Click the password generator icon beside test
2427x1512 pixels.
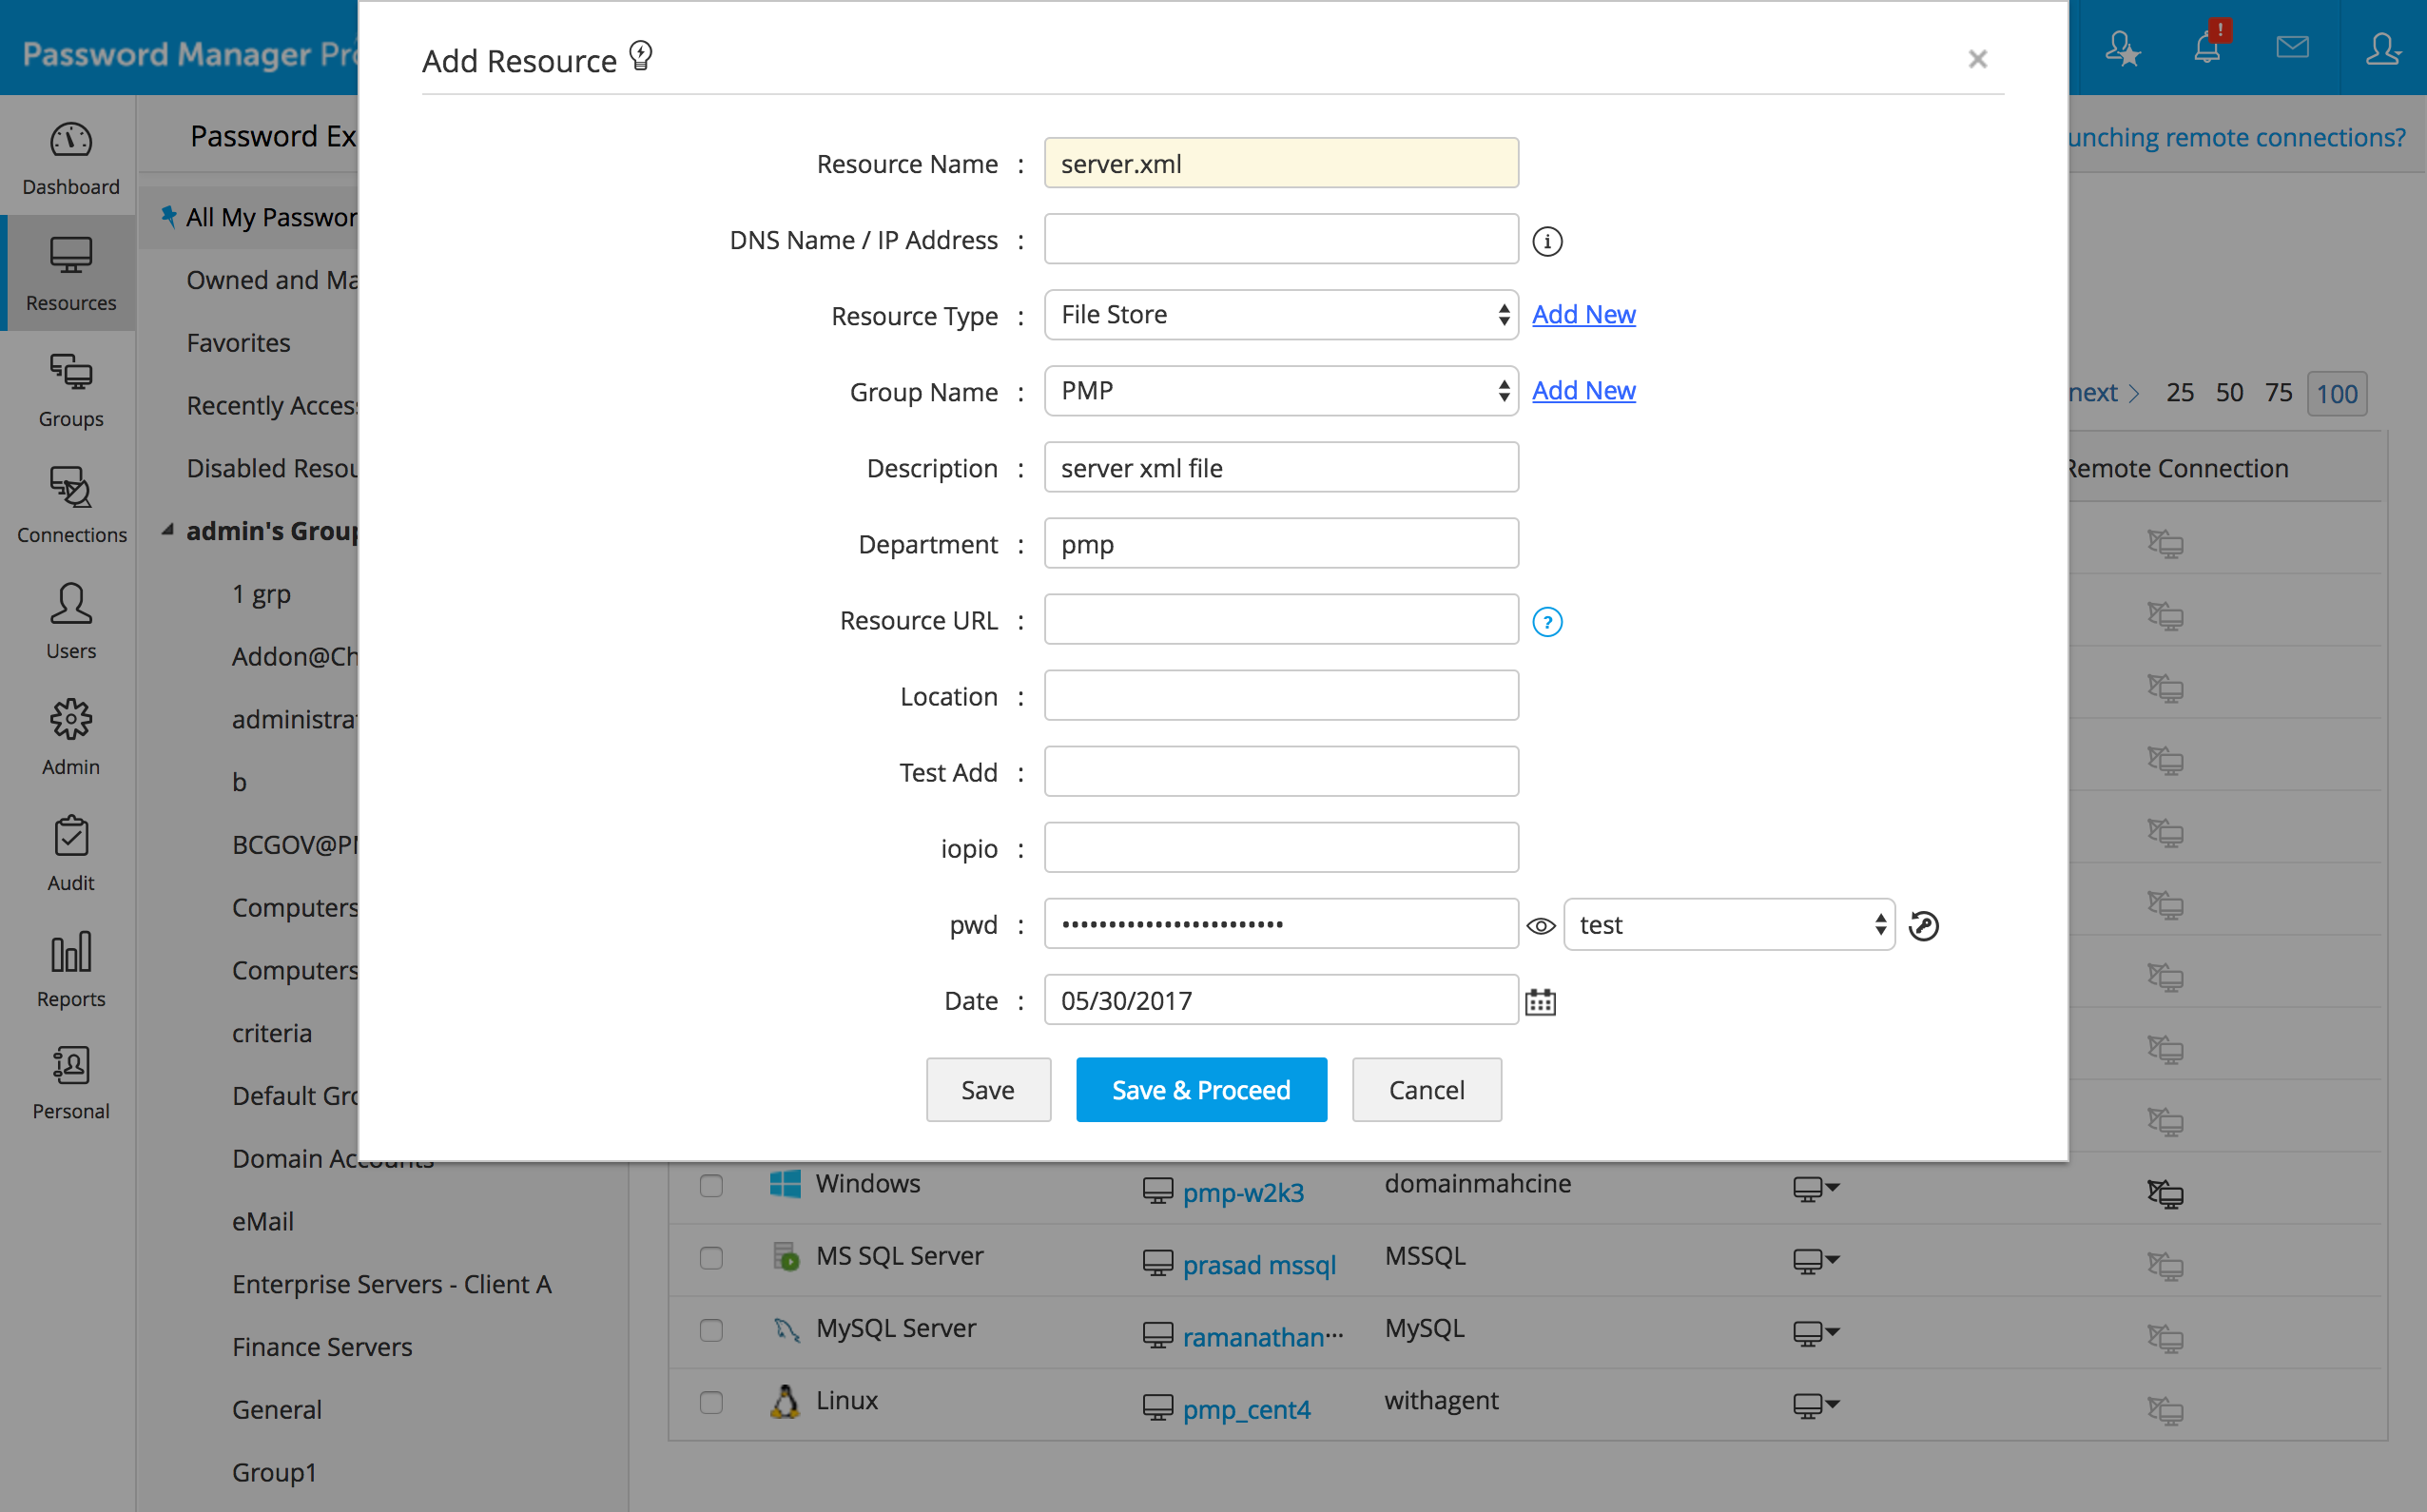pyautogui.click(x=1923, y=926)
